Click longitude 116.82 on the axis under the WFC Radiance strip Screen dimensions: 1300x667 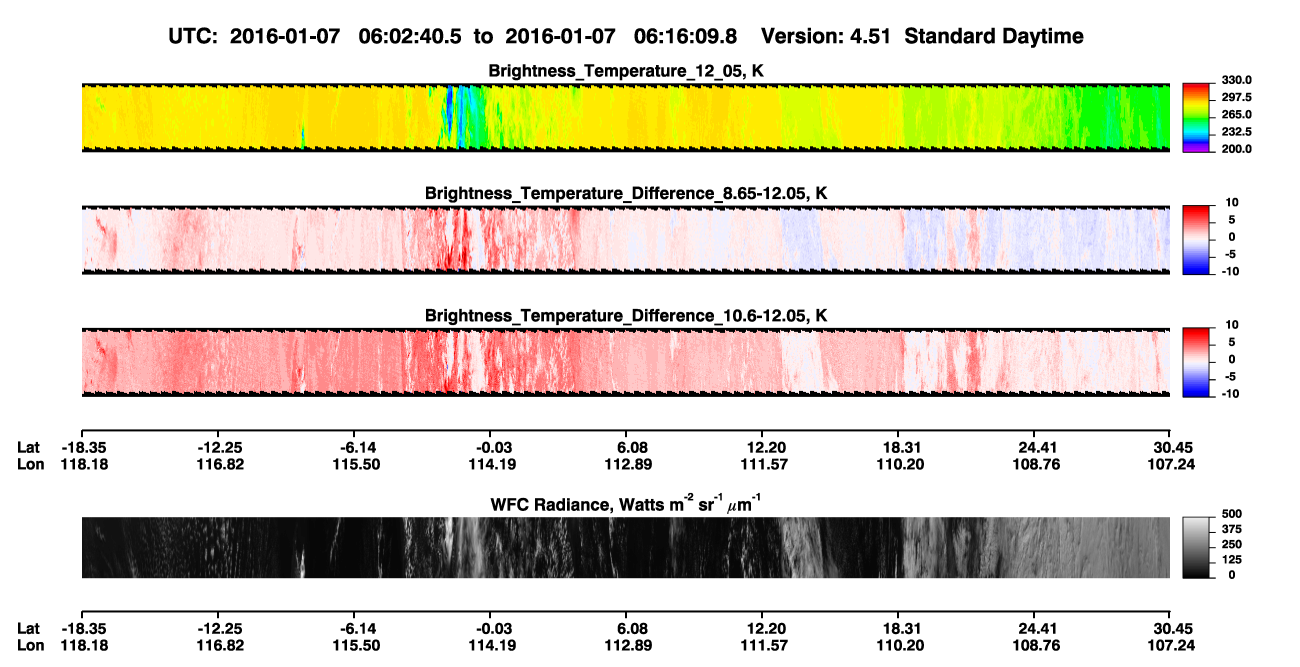[x=220, y=645]
